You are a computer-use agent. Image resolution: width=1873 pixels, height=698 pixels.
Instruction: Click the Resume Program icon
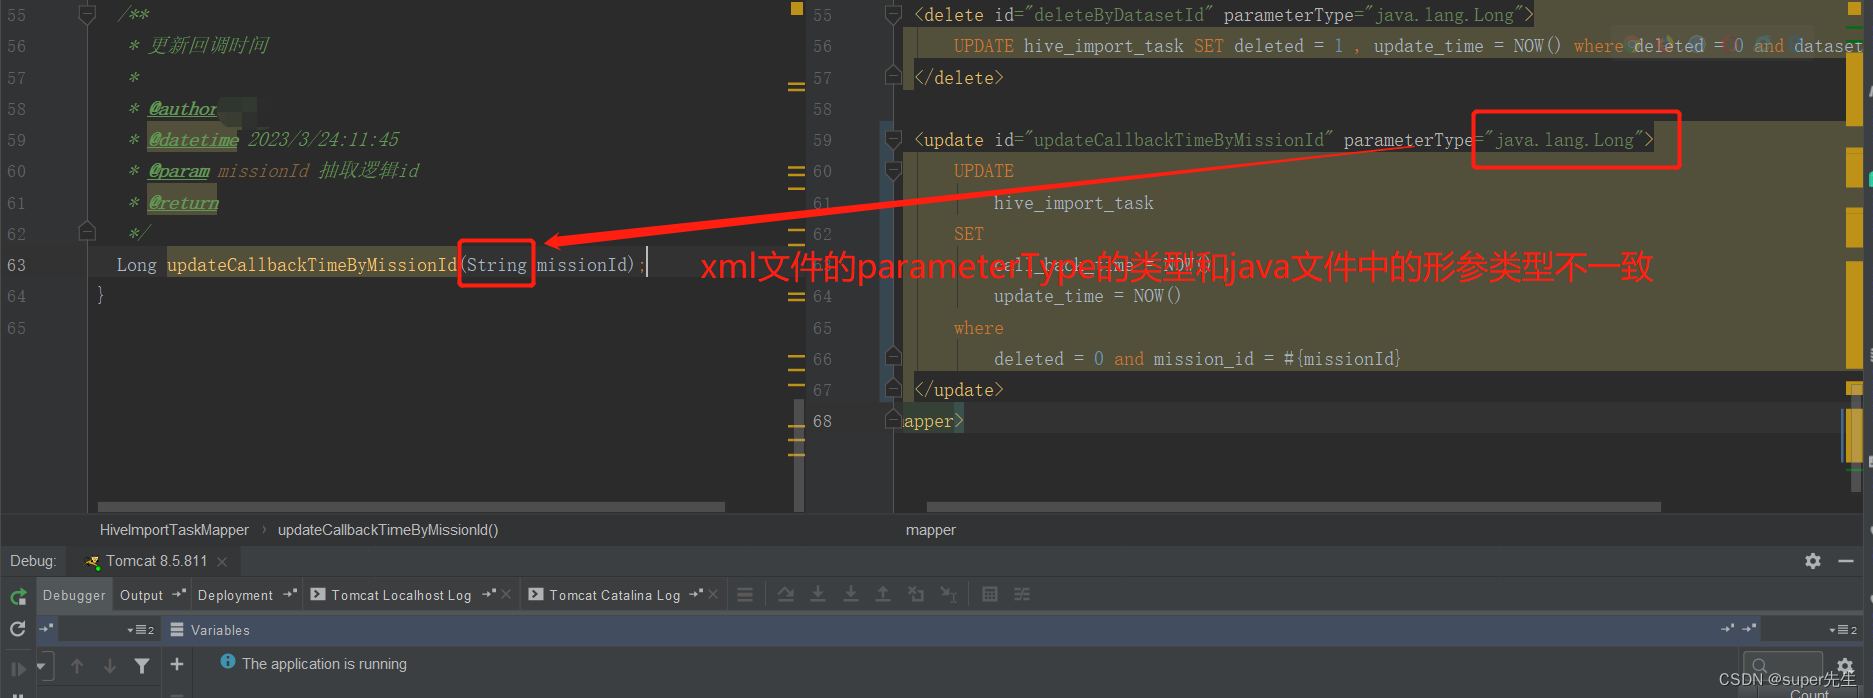(18, 668)
